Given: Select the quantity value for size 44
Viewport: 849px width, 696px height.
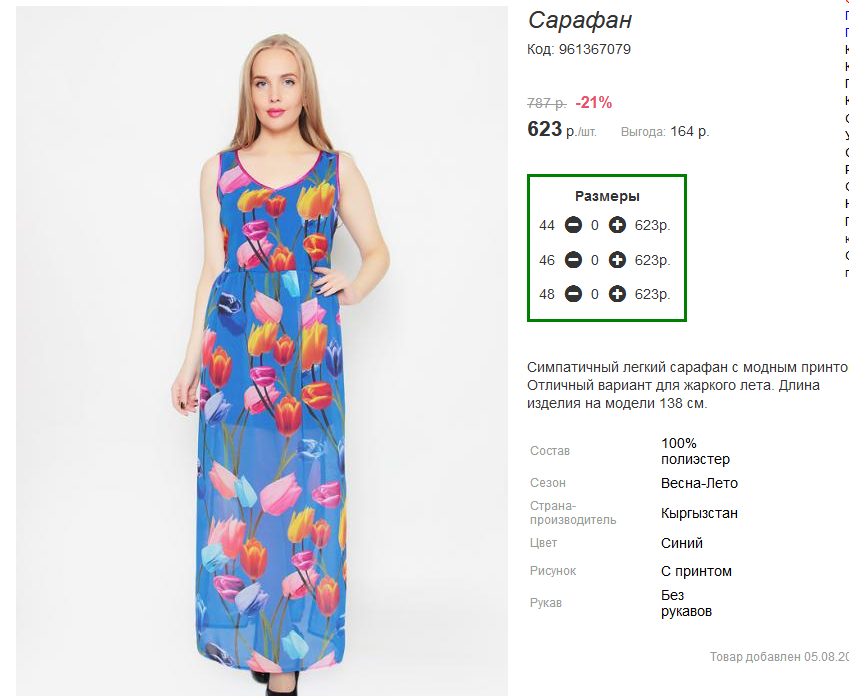Looking at the screenshot, I should tap(595, 225).
